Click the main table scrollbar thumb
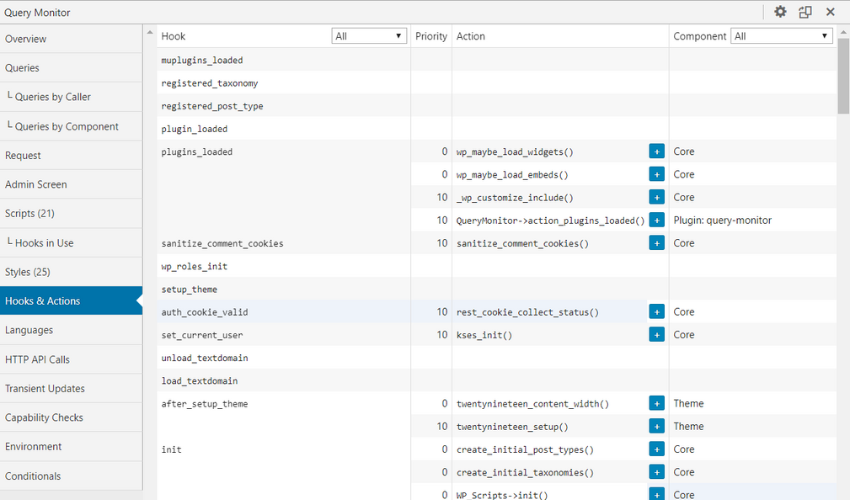 [x=843, y=76]
